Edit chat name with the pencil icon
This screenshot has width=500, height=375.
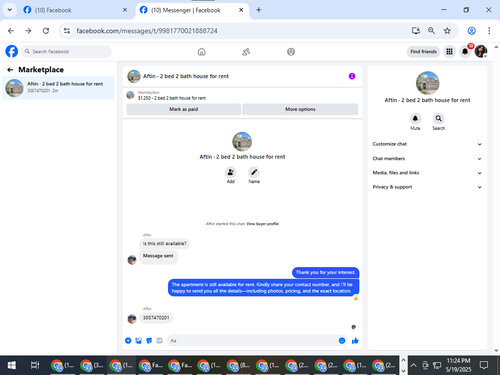(x=254, y=172)
